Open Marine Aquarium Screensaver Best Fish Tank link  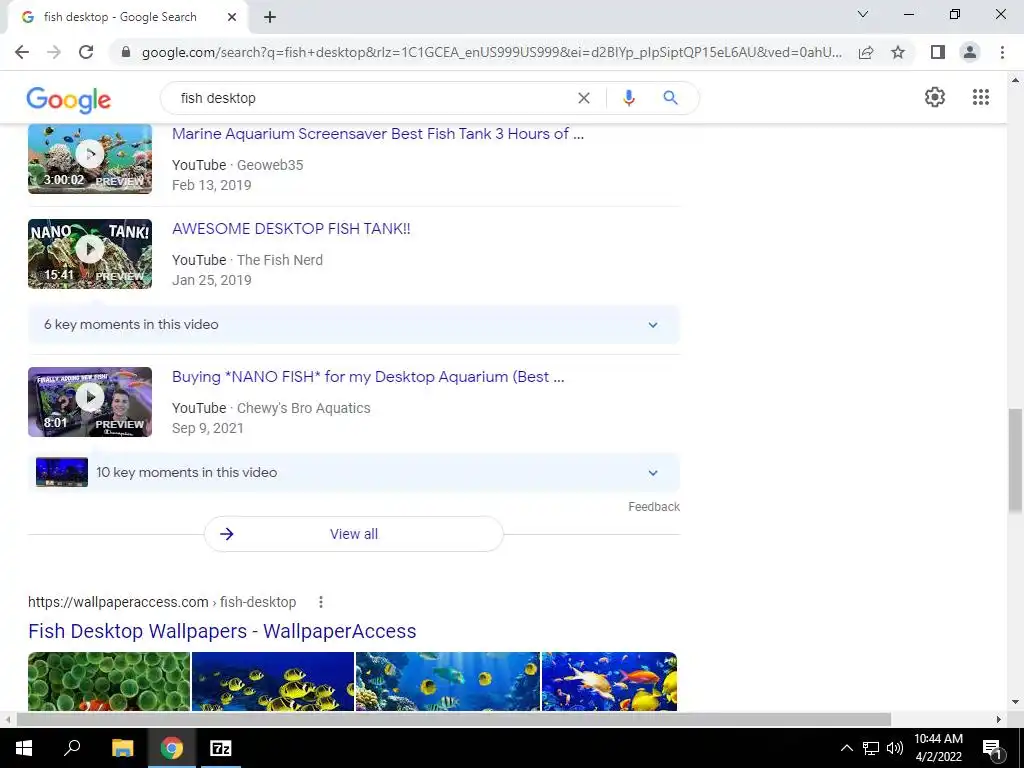[x=378, y=134]
